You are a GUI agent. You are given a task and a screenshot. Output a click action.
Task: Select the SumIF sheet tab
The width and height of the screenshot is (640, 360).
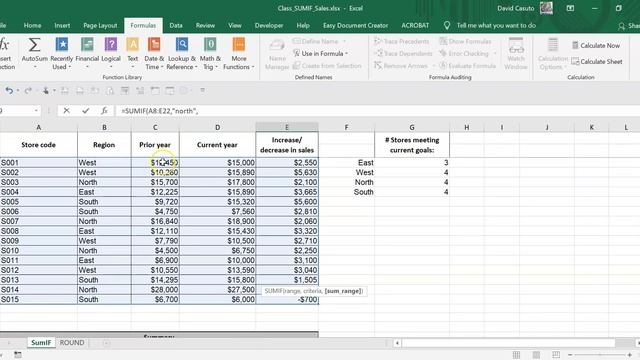pyautogui.click(x=41, y=342)
